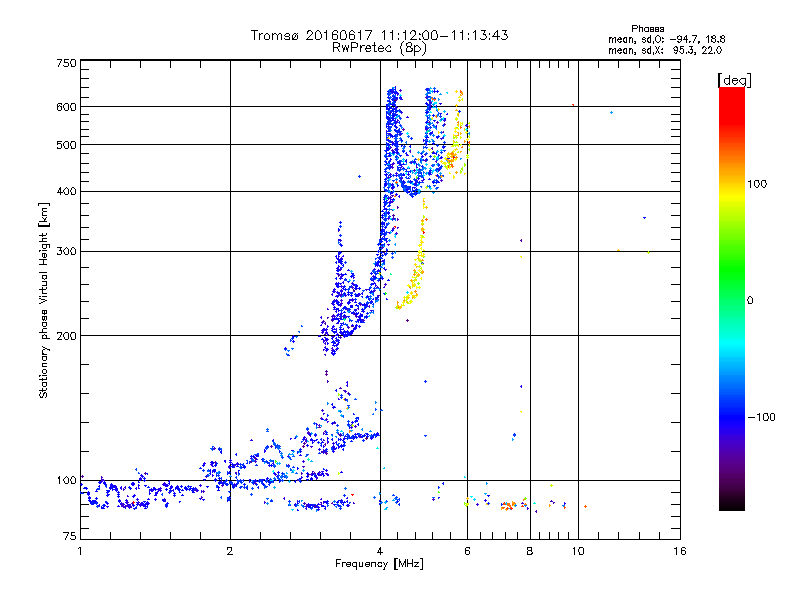Click the frequency axis tick "8"
Screen dimensions: 800x600
click(530, 551)
